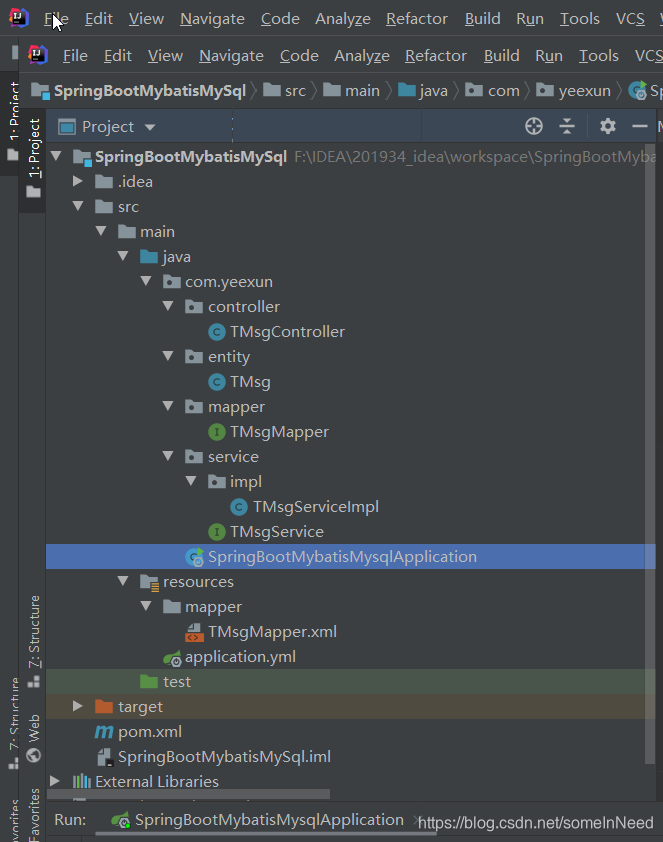663x842 pixels.
Task: Click the locate-opened-file crosshair icon in Project panel
Action: point(533,126)
